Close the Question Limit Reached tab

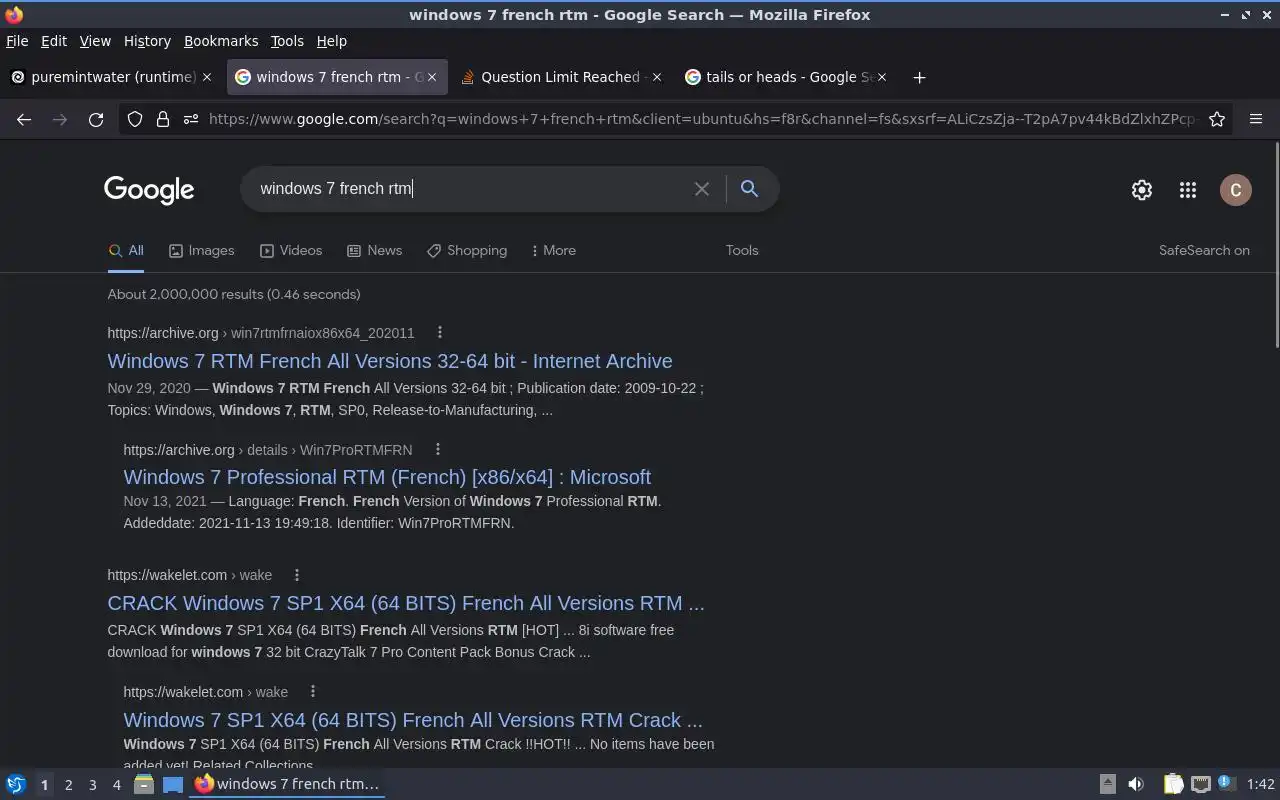(x=657, y=77)
